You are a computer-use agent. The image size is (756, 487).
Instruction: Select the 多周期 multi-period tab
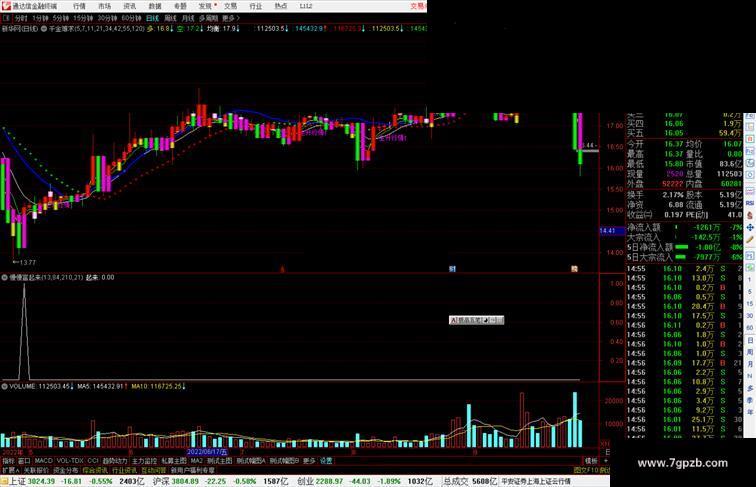[208, 18]
